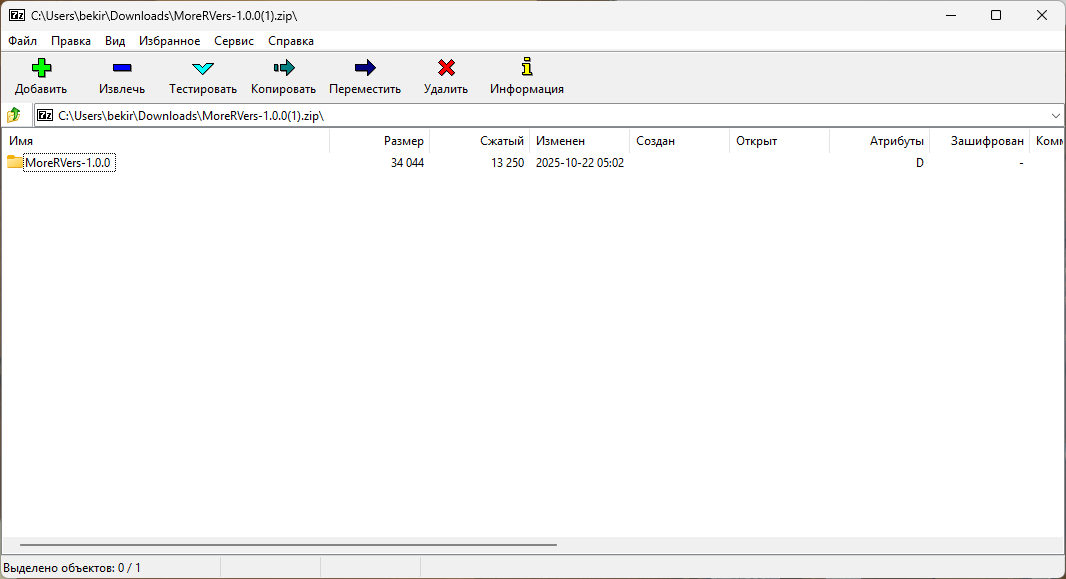Open the Сервис menu
Screen dimensions: 1066x579
234,41
